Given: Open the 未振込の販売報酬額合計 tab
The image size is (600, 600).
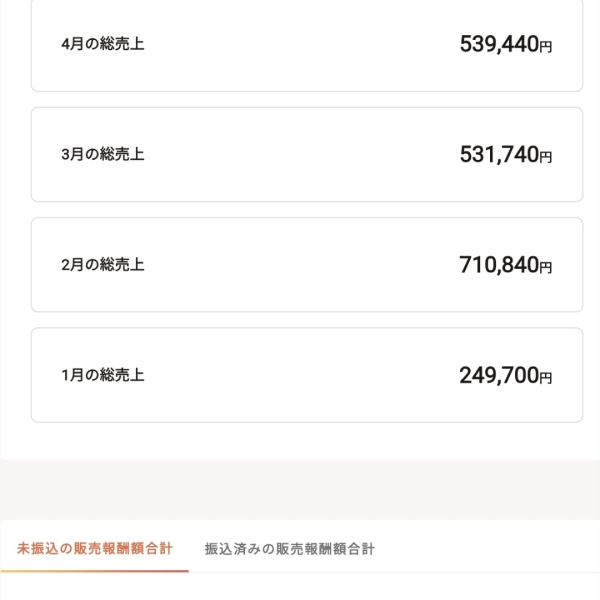Looking at the screenshot, I should (x=95, y=549).
